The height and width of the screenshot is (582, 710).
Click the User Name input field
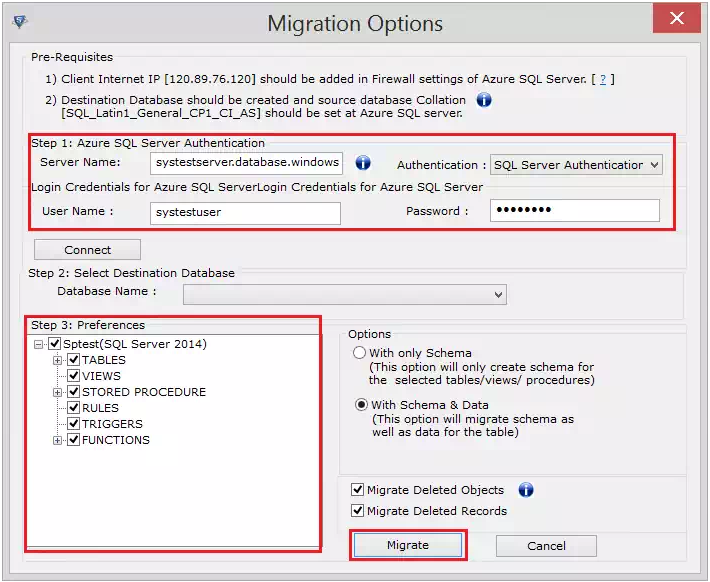[x=245, y=213]
